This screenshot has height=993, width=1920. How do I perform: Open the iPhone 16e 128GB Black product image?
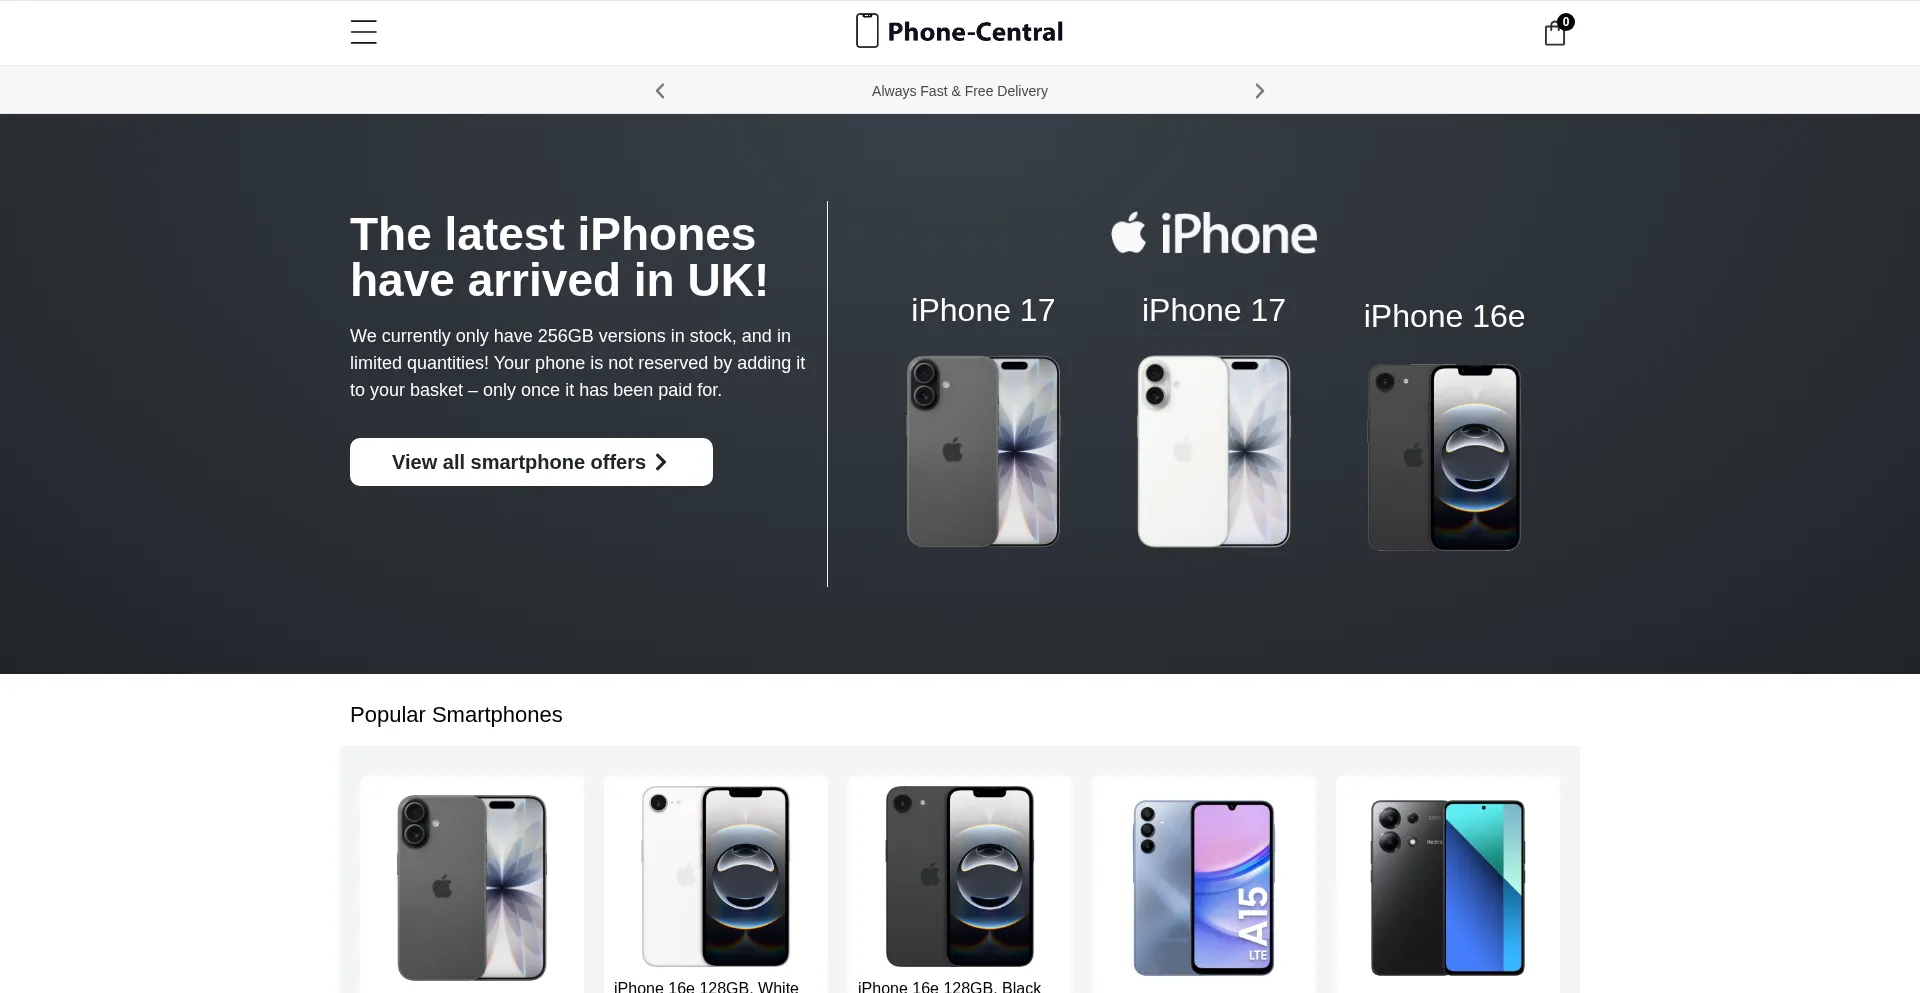click(960, 876)
